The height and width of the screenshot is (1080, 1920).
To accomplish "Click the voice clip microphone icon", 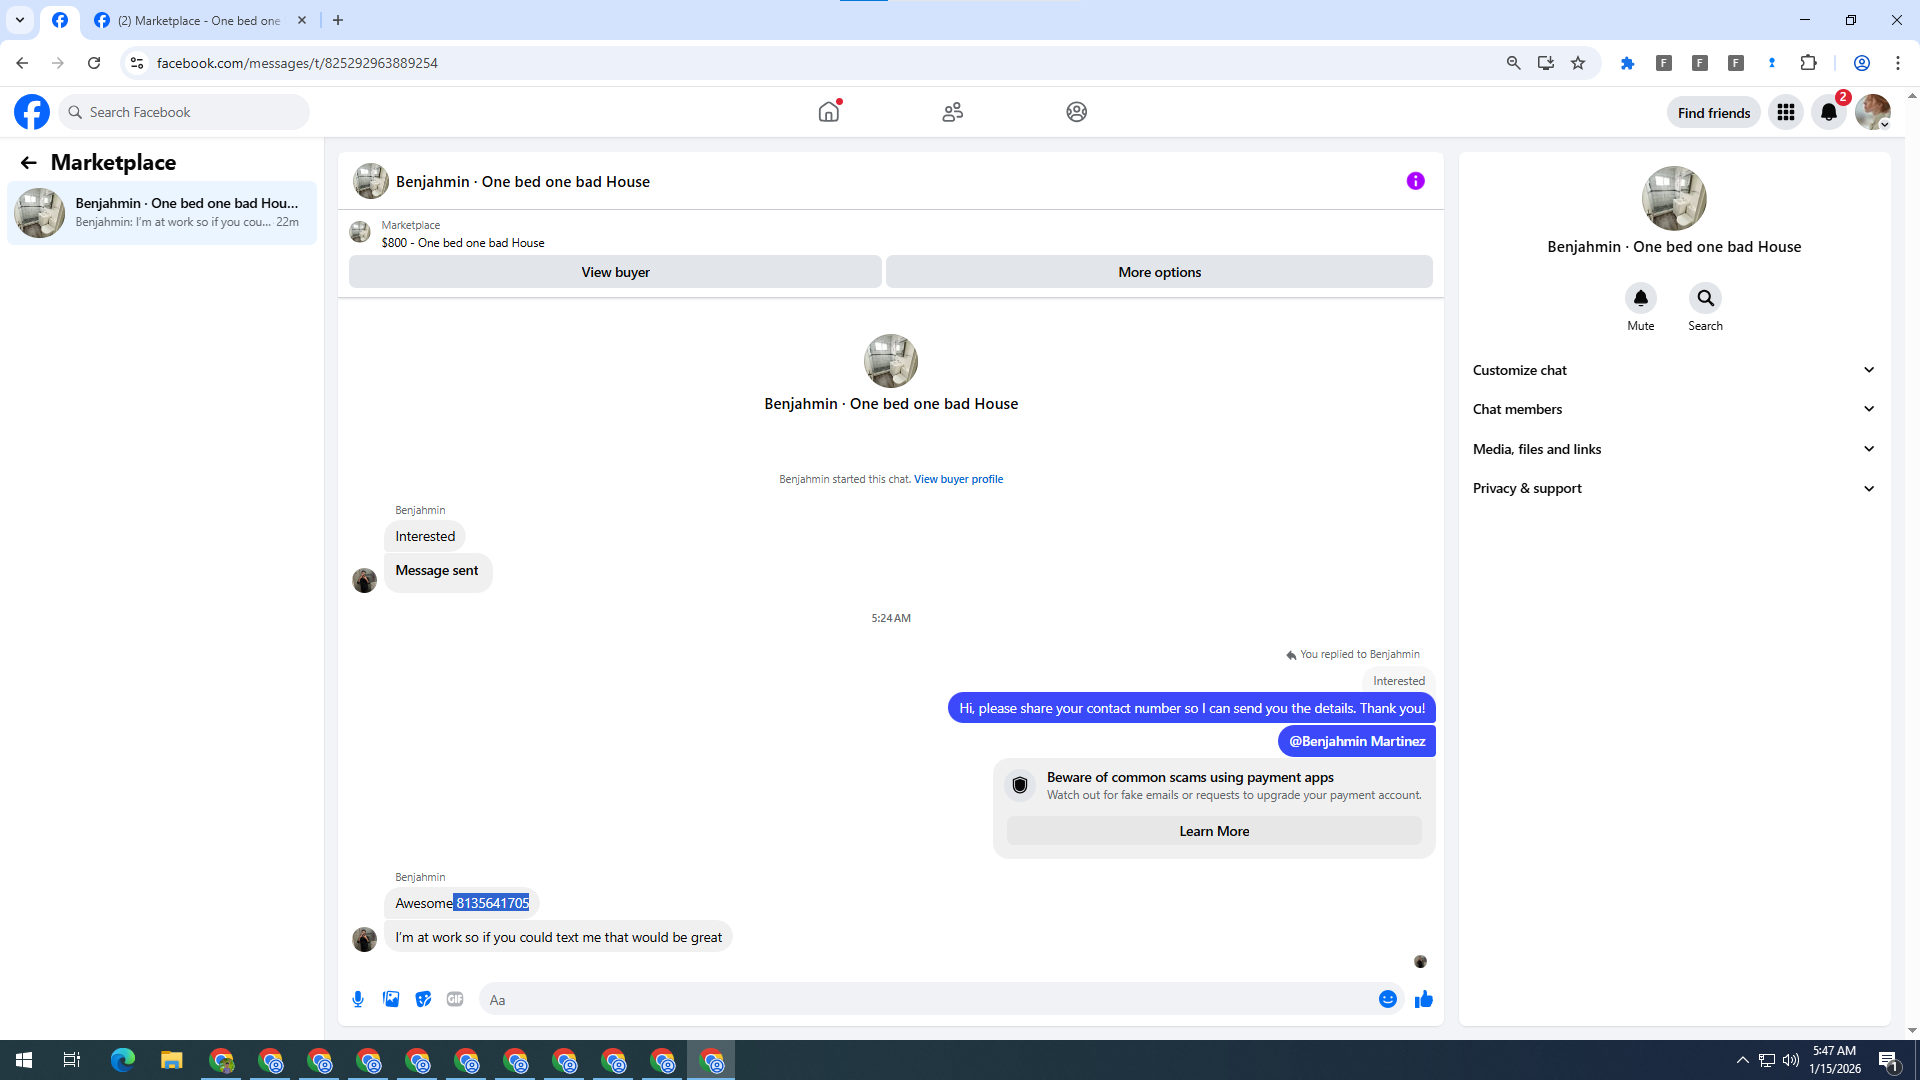I will [x=358, y=999].
